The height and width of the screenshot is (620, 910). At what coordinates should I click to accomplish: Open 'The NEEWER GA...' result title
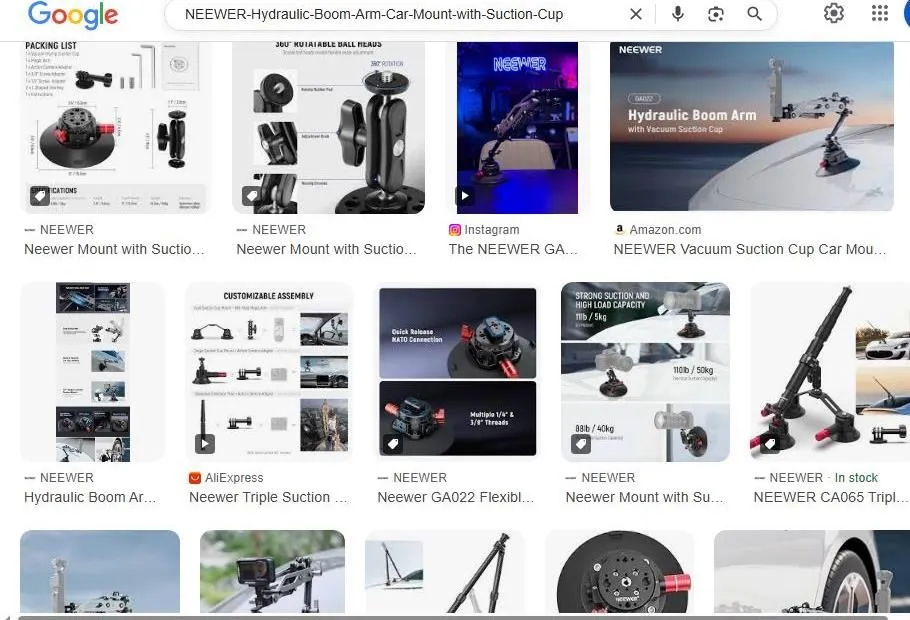[514, 249]
